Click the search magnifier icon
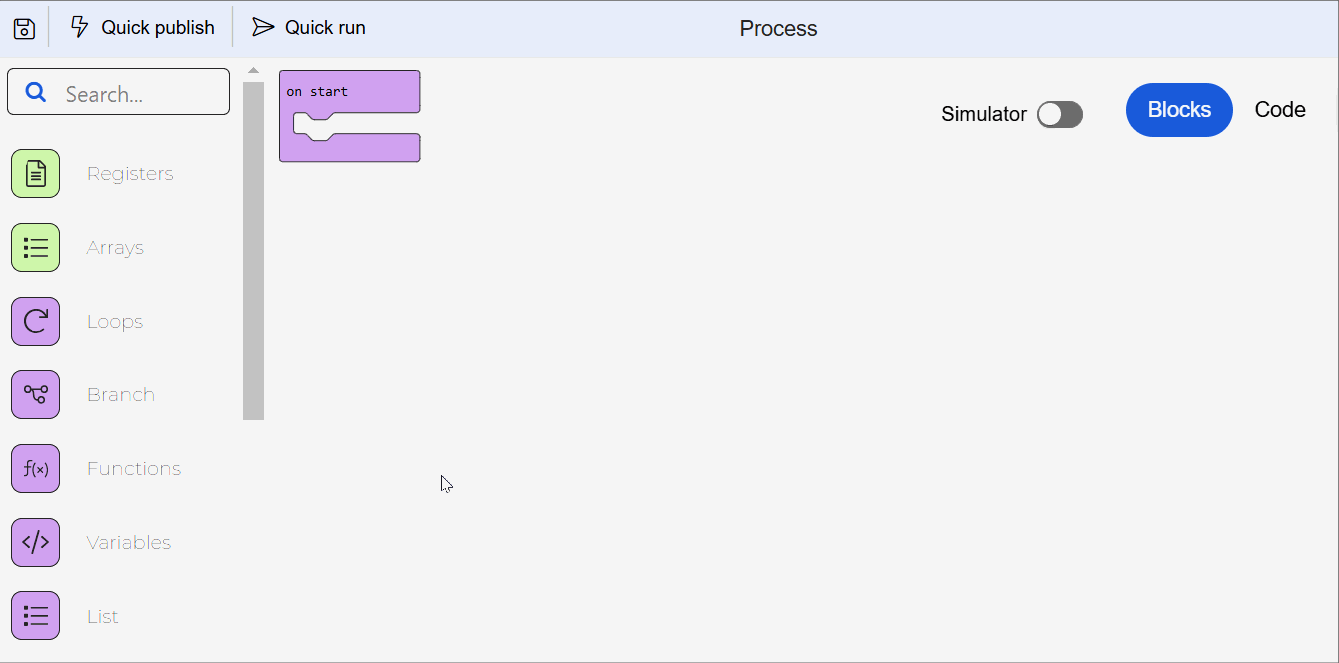The width and height of the screenshot is (1339, 663). [36, 91]
